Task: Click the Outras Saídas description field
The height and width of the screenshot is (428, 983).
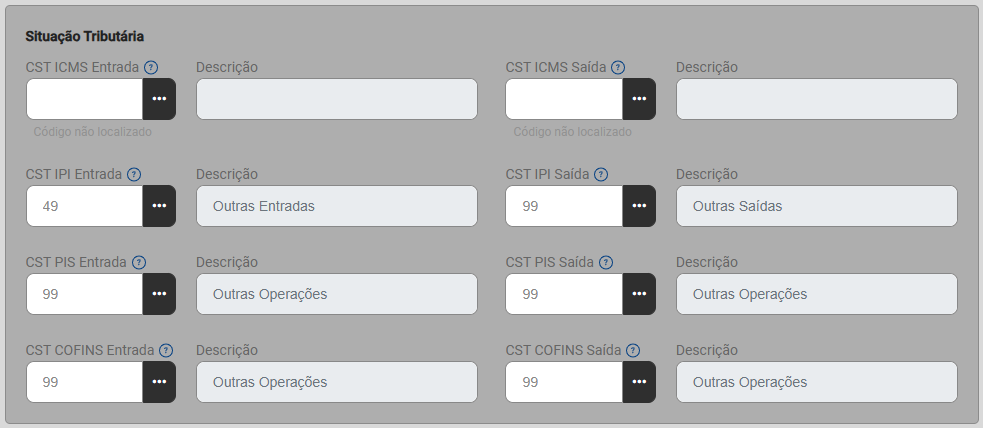Action: 816,206
